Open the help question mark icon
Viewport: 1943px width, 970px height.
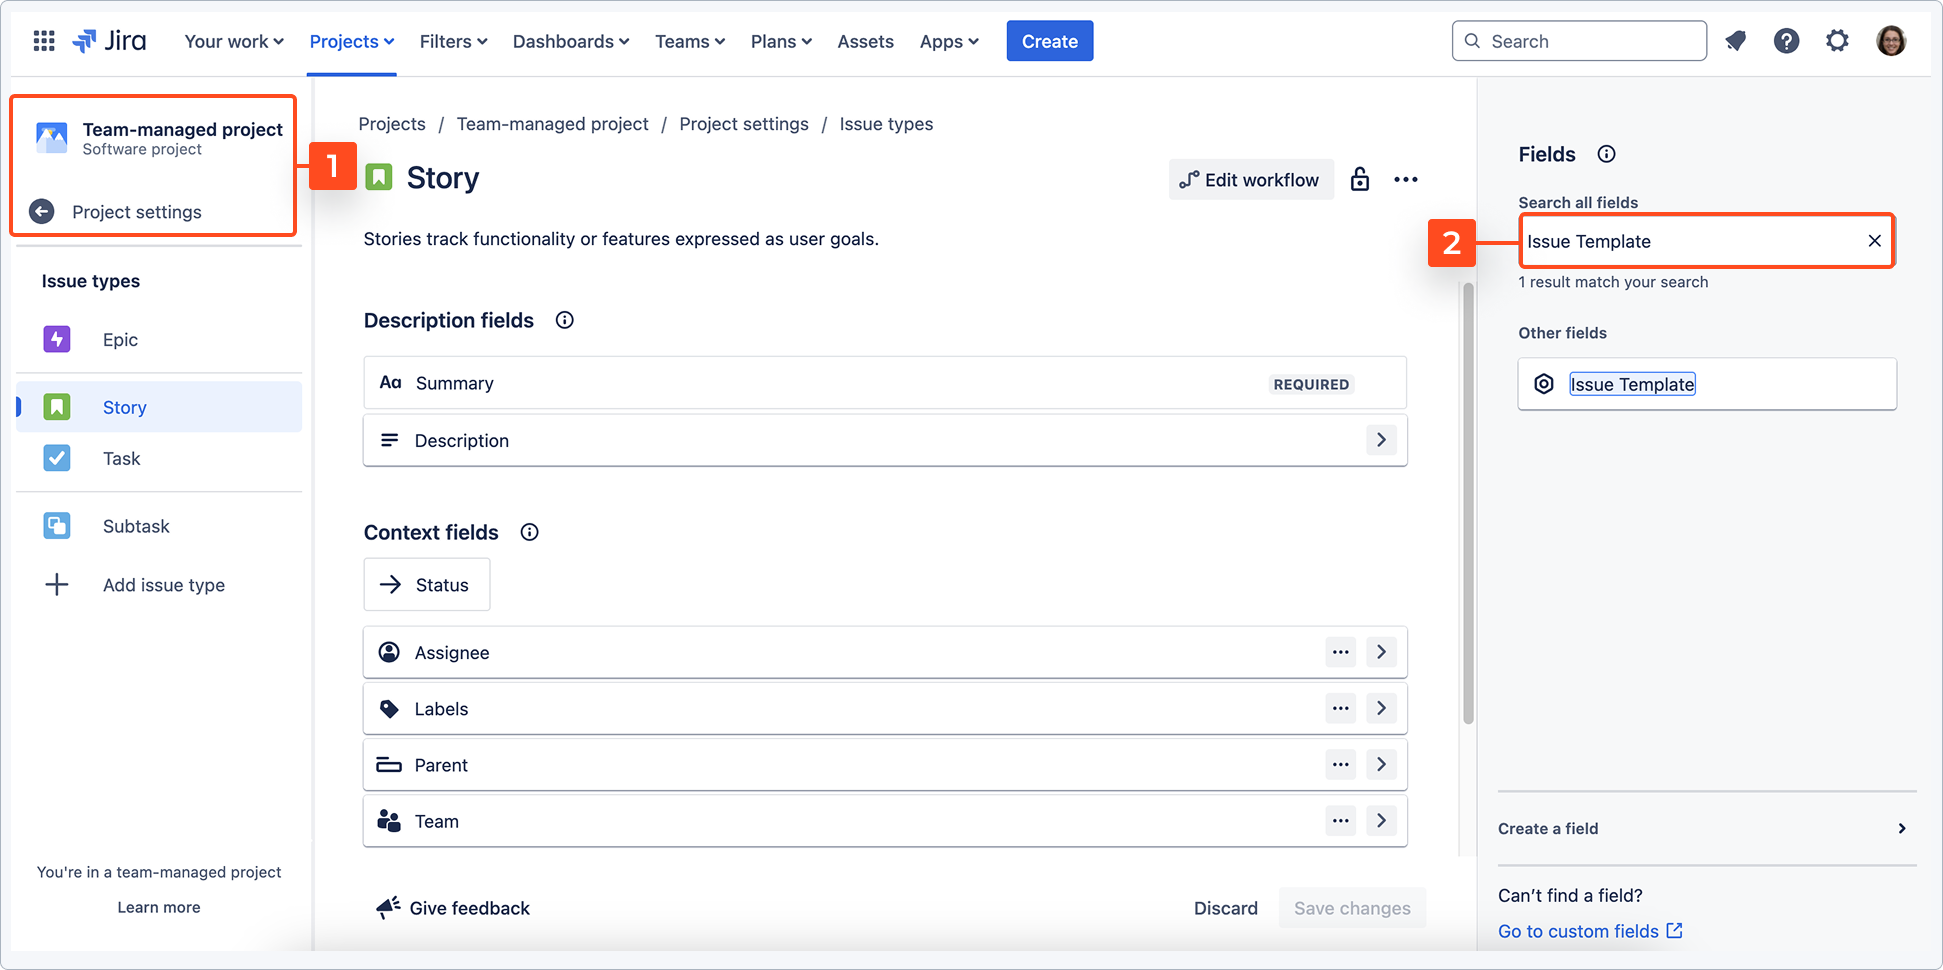tap(1786, 41)
